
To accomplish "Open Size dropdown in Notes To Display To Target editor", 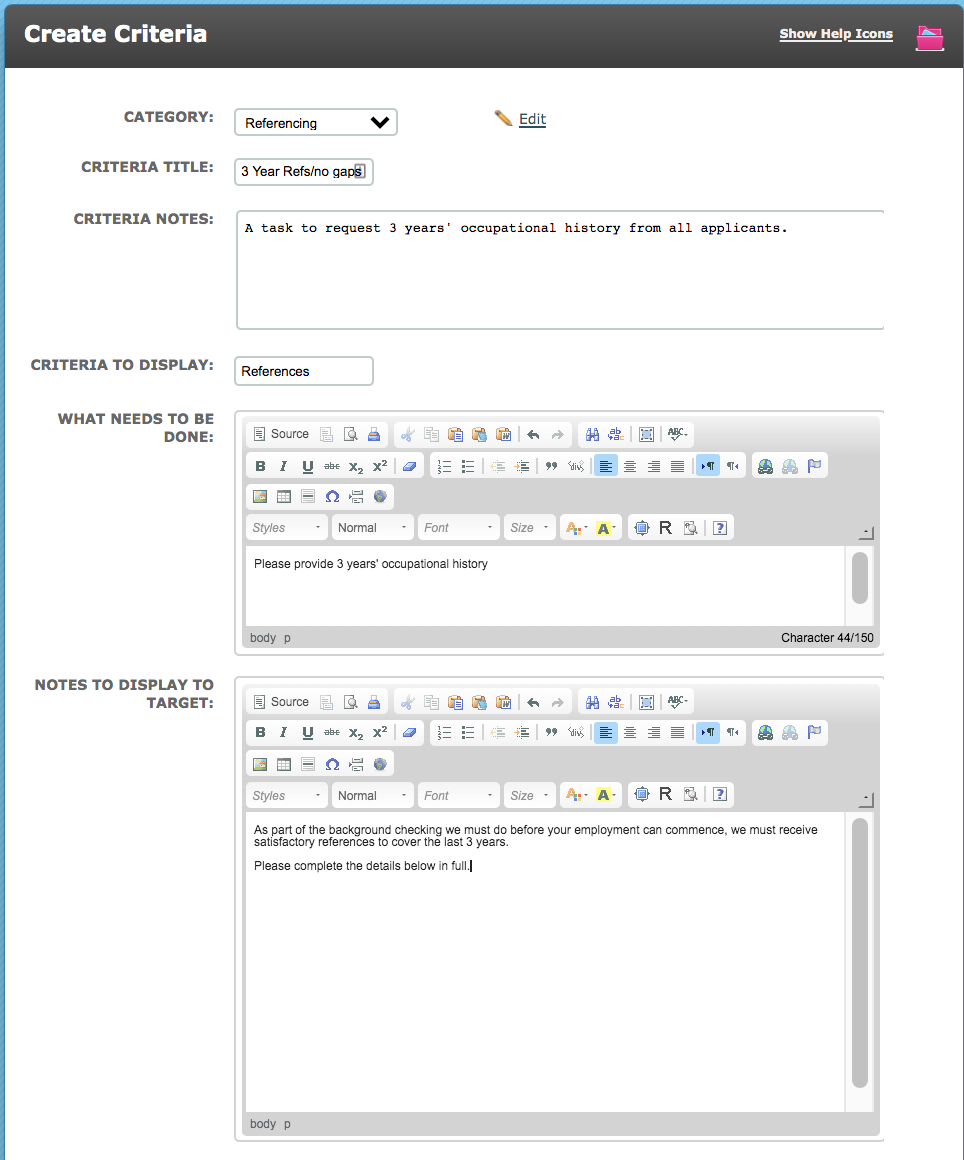I will coord(530,795).
